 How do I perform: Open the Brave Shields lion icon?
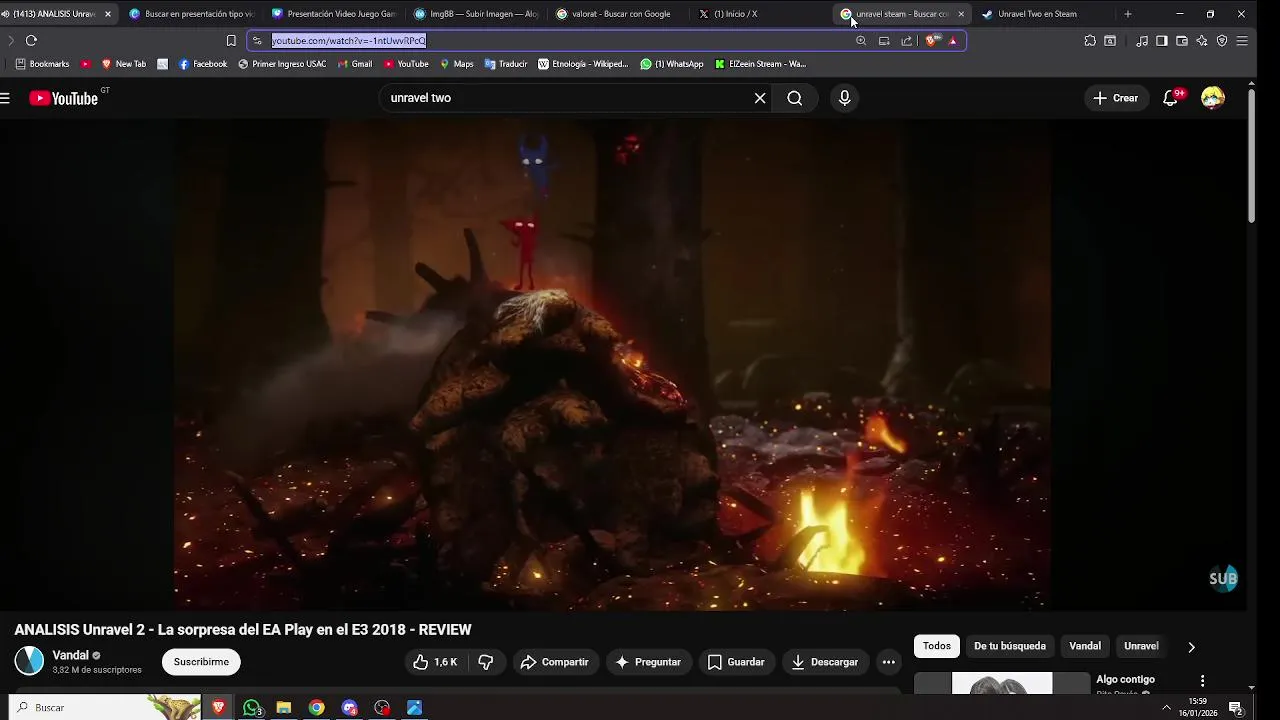pyautogui.click(x=931, y=41)
